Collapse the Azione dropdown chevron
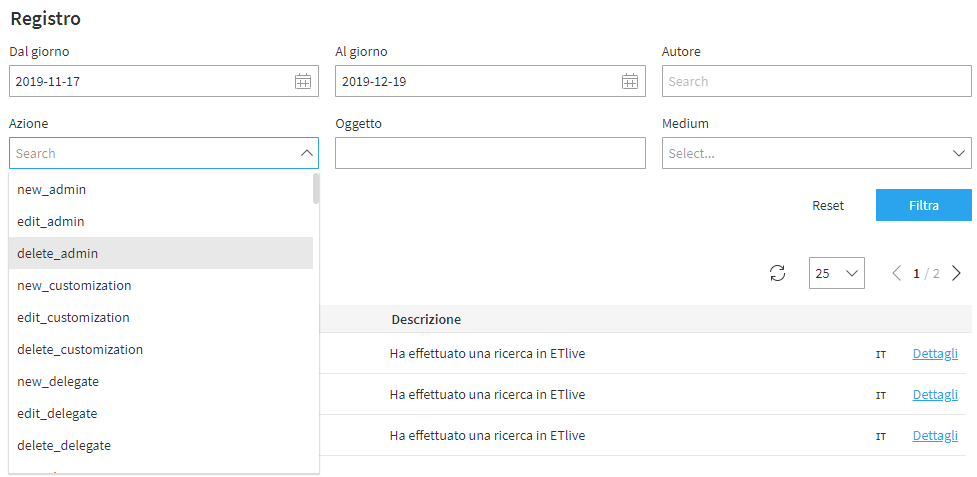Viewport: 977px width, 477px height. (x=306, y=153)
